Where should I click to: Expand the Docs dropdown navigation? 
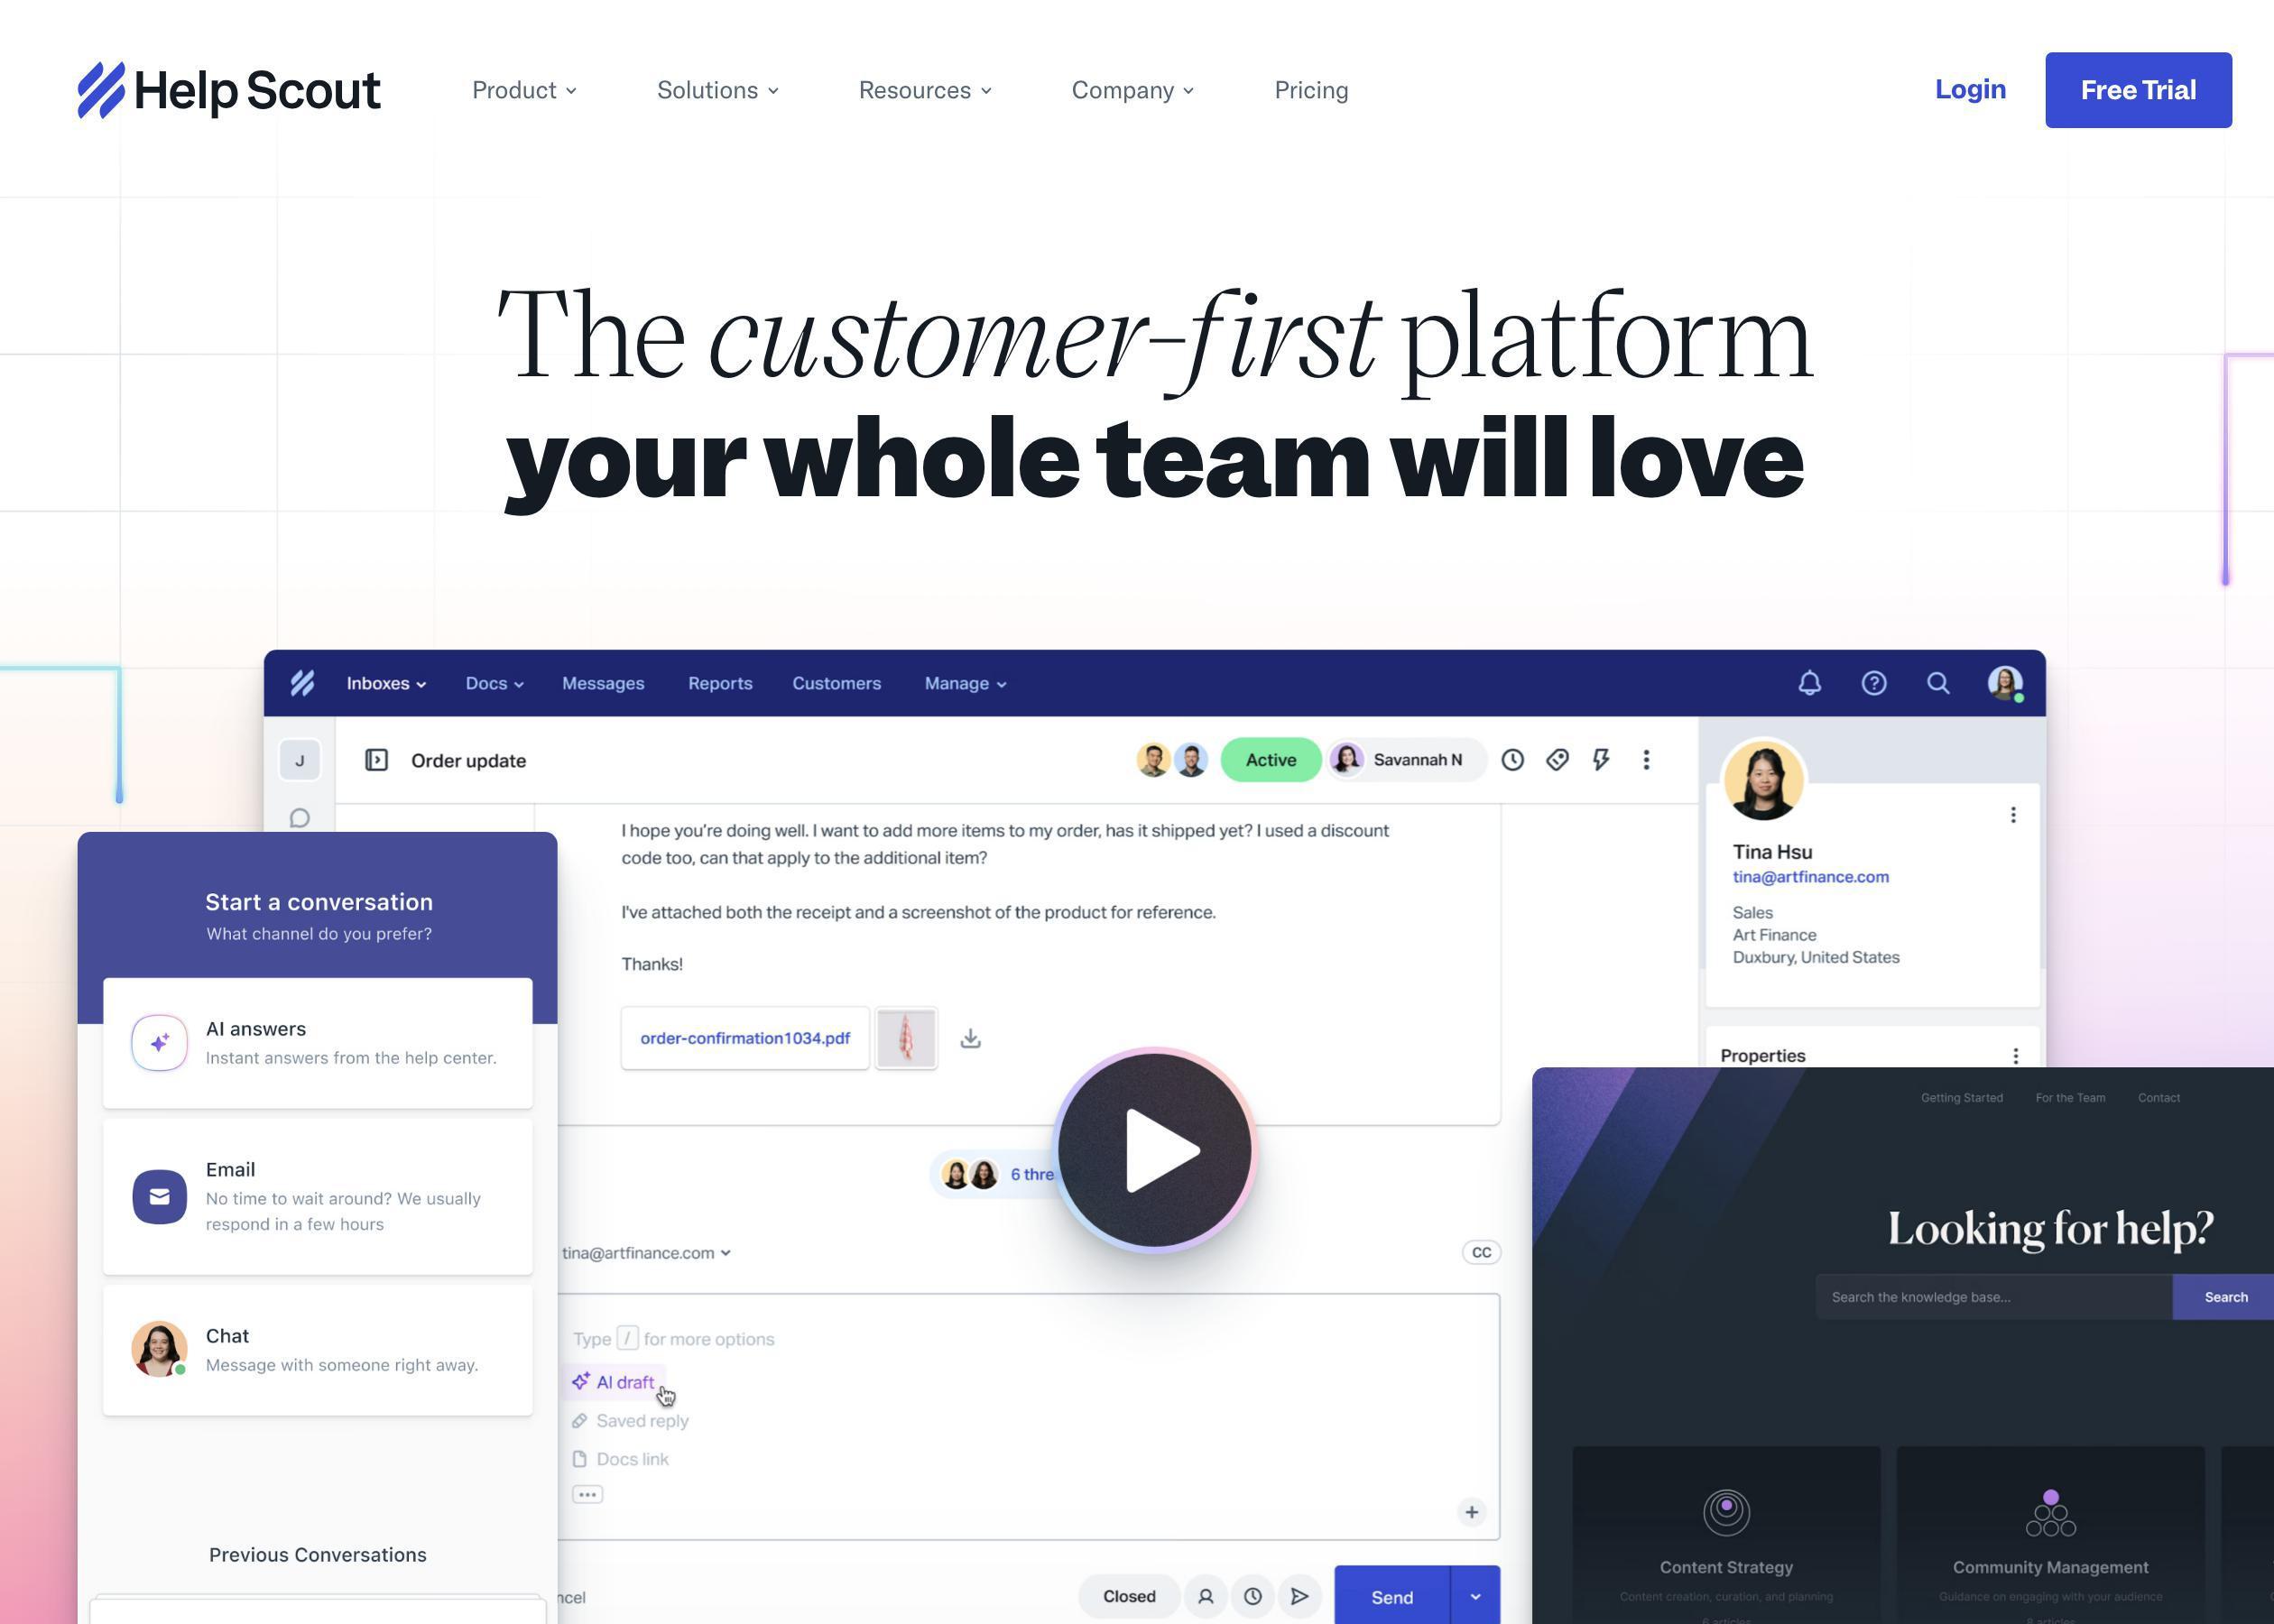(x=494, y=682)
